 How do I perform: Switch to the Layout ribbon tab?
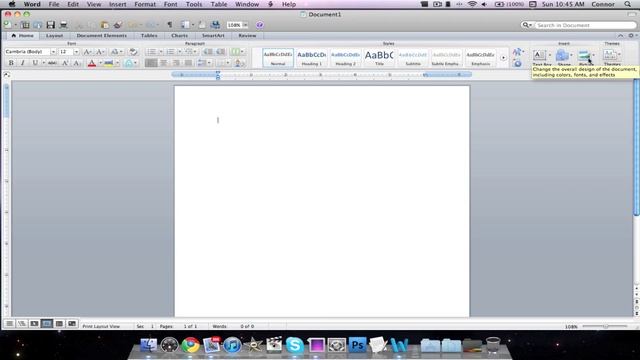54,36
